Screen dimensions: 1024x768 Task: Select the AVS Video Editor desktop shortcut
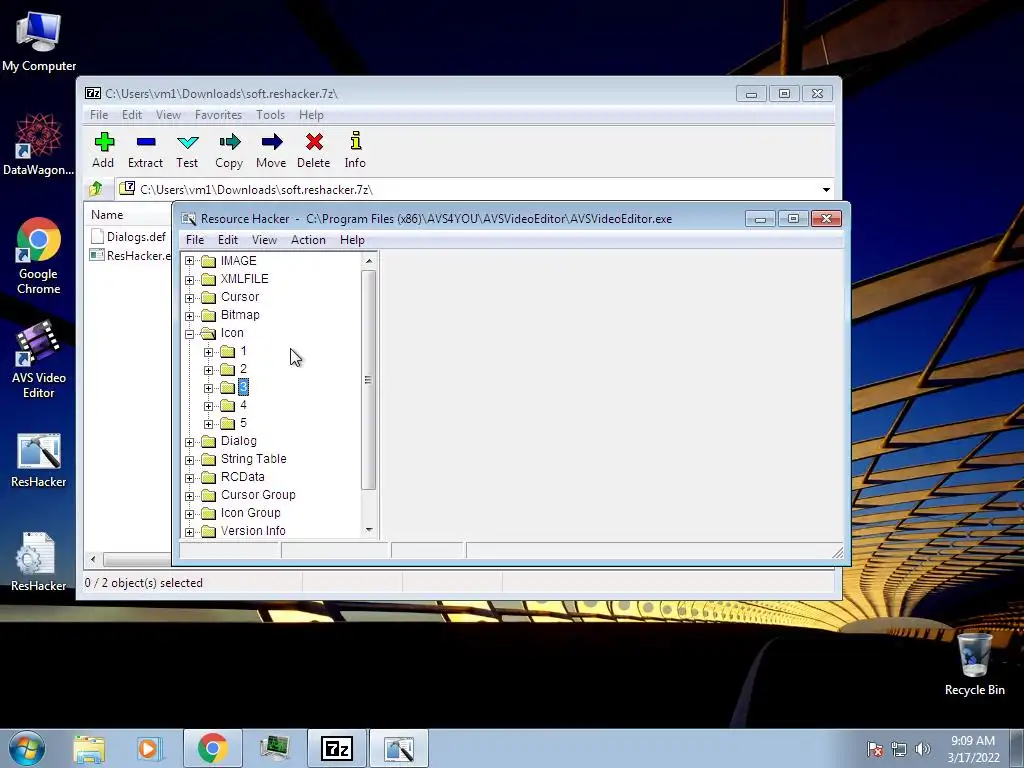click(39, 359)
